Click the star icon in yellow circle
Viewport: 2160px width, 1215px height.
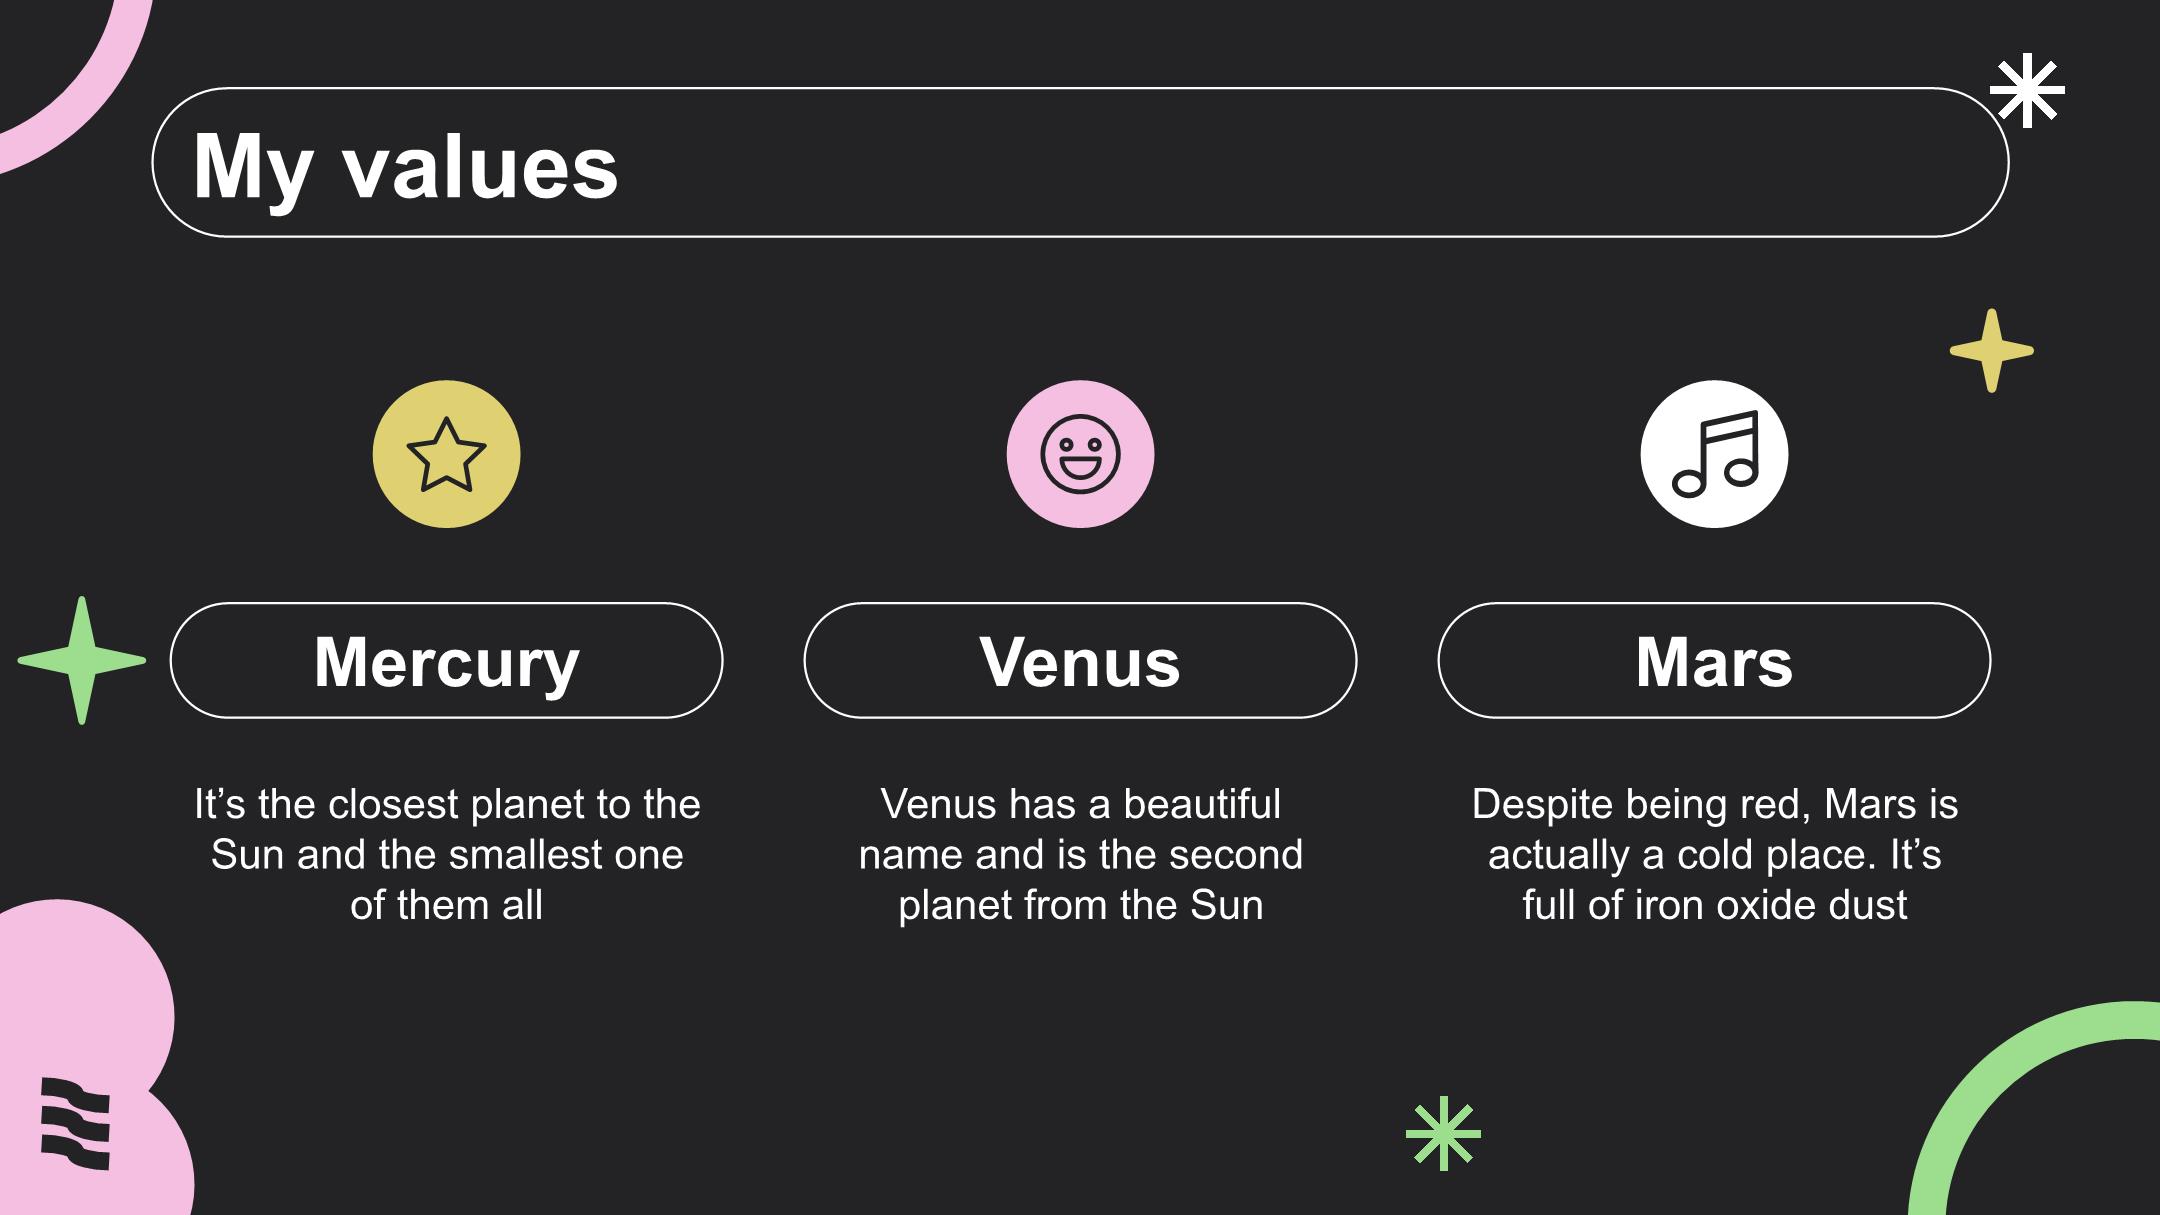click(x=446, y=454)
